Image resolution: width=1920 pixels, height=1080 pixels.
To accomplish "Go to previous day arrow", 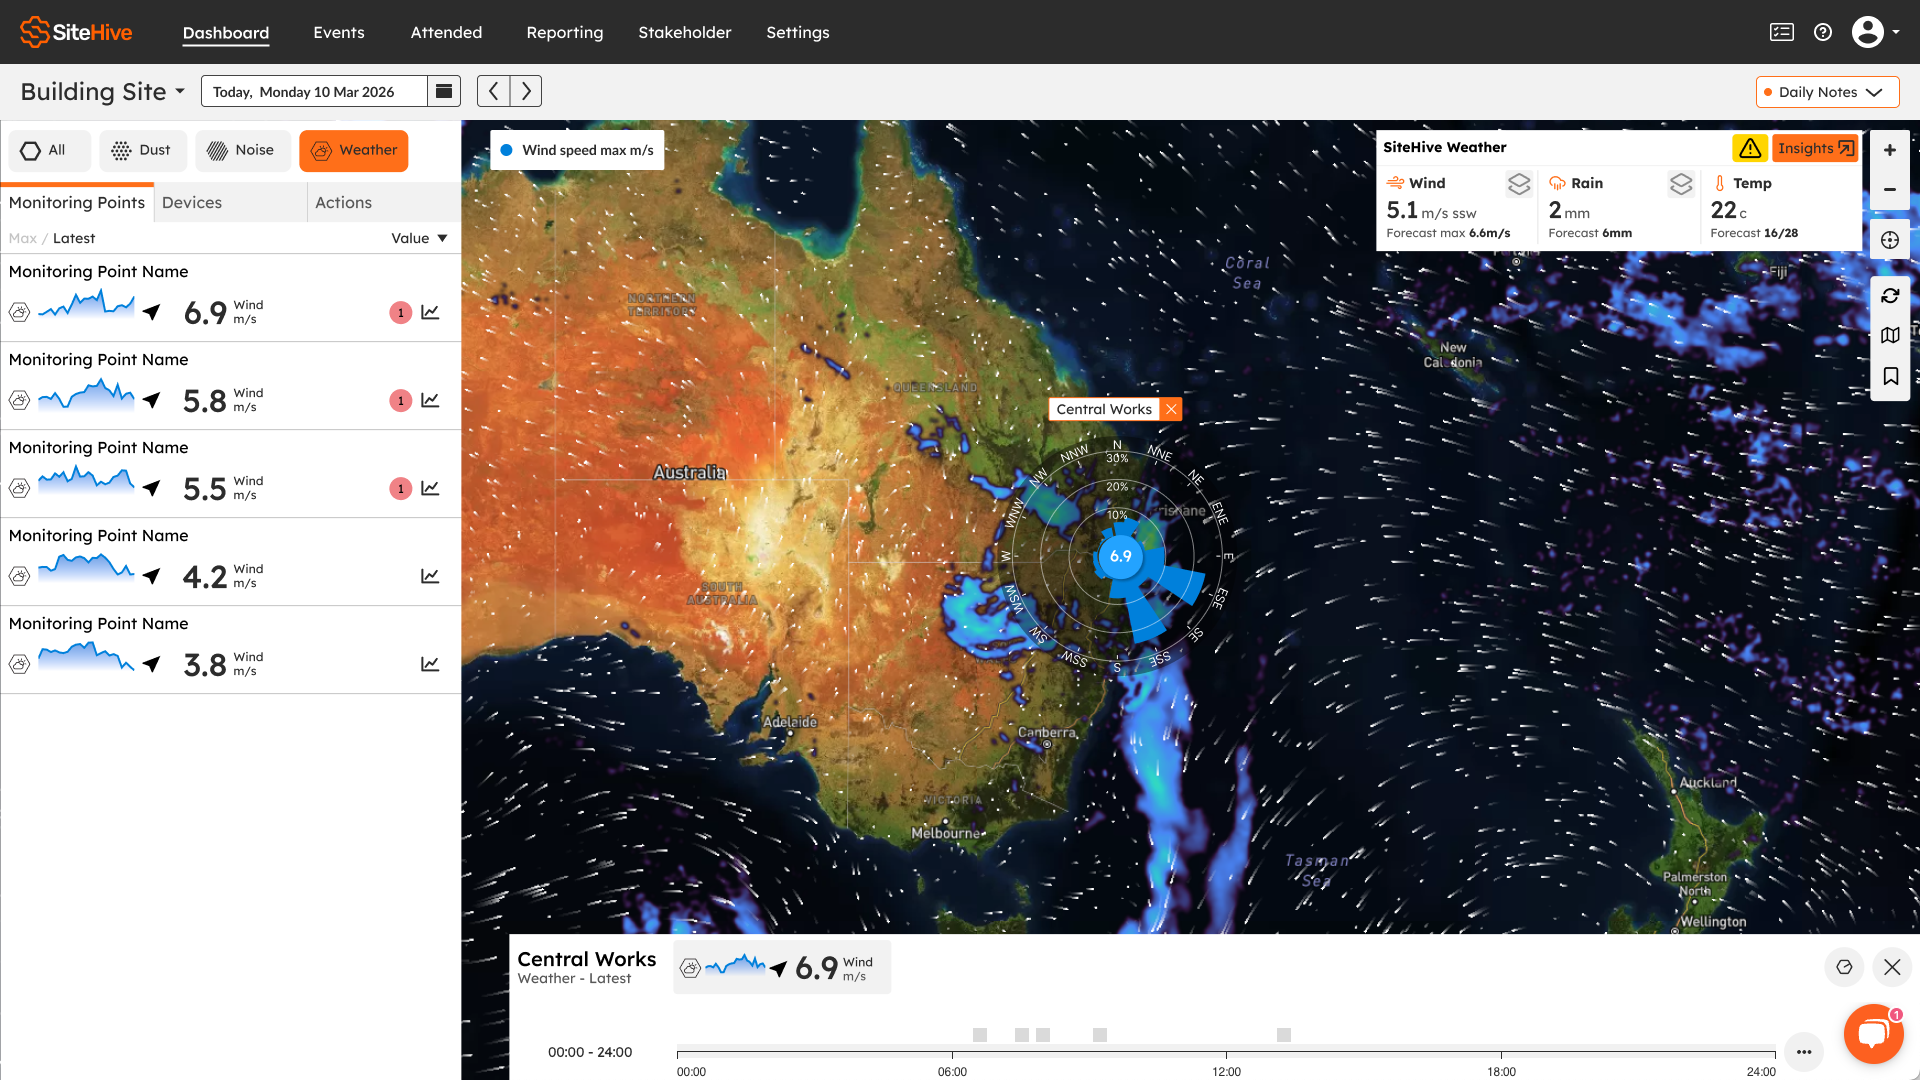I will [x=493, y=91].
